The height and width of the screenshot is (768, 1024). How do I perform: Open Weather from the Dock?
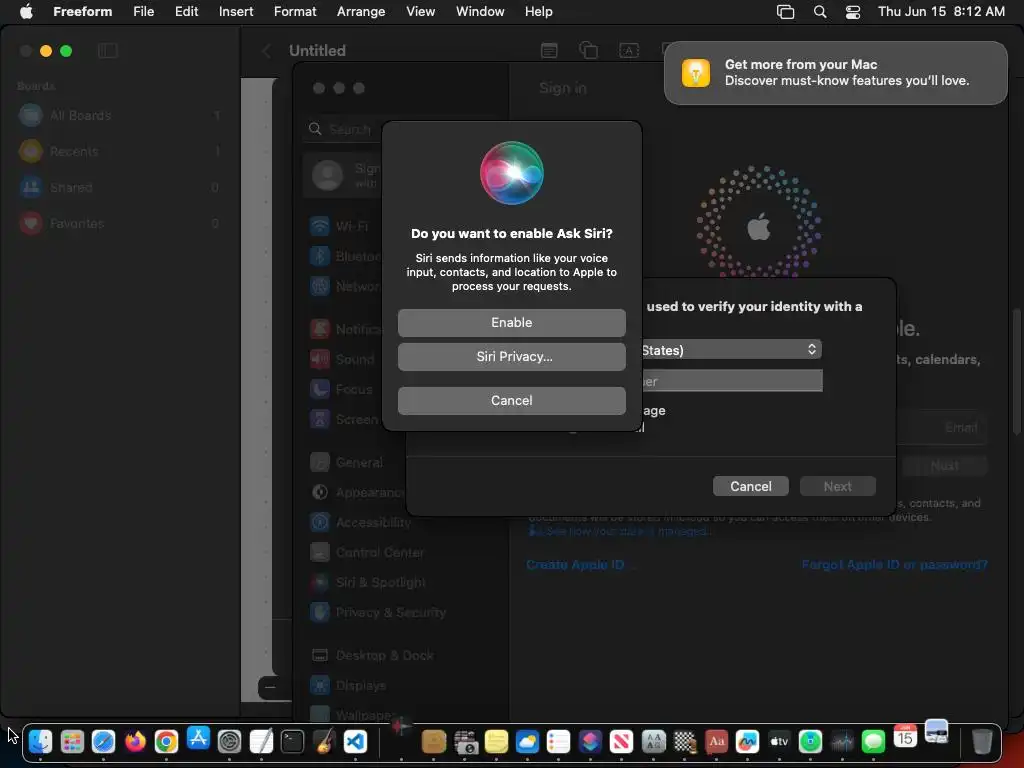click(527, 741)
